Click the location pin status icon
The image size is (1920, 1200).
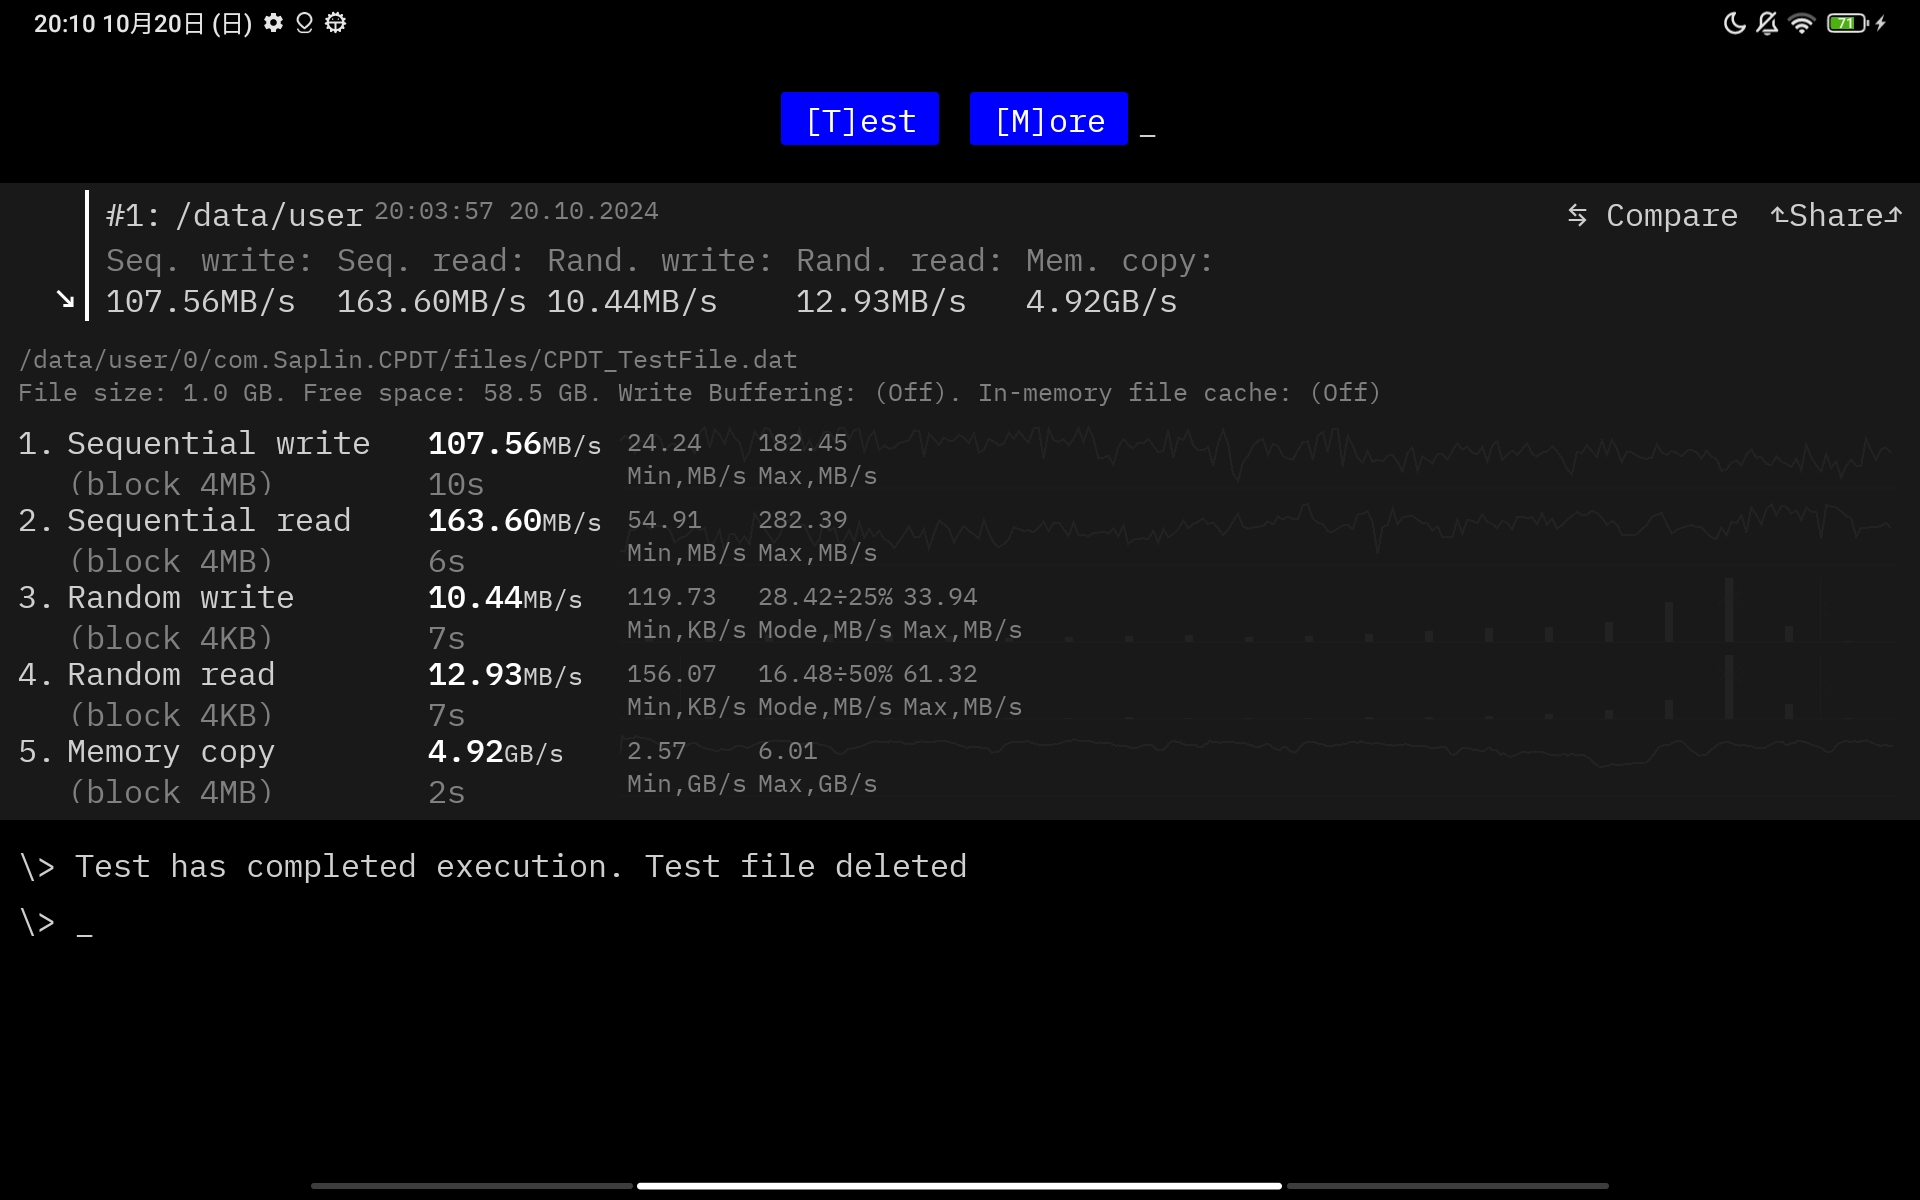(305, 23)
